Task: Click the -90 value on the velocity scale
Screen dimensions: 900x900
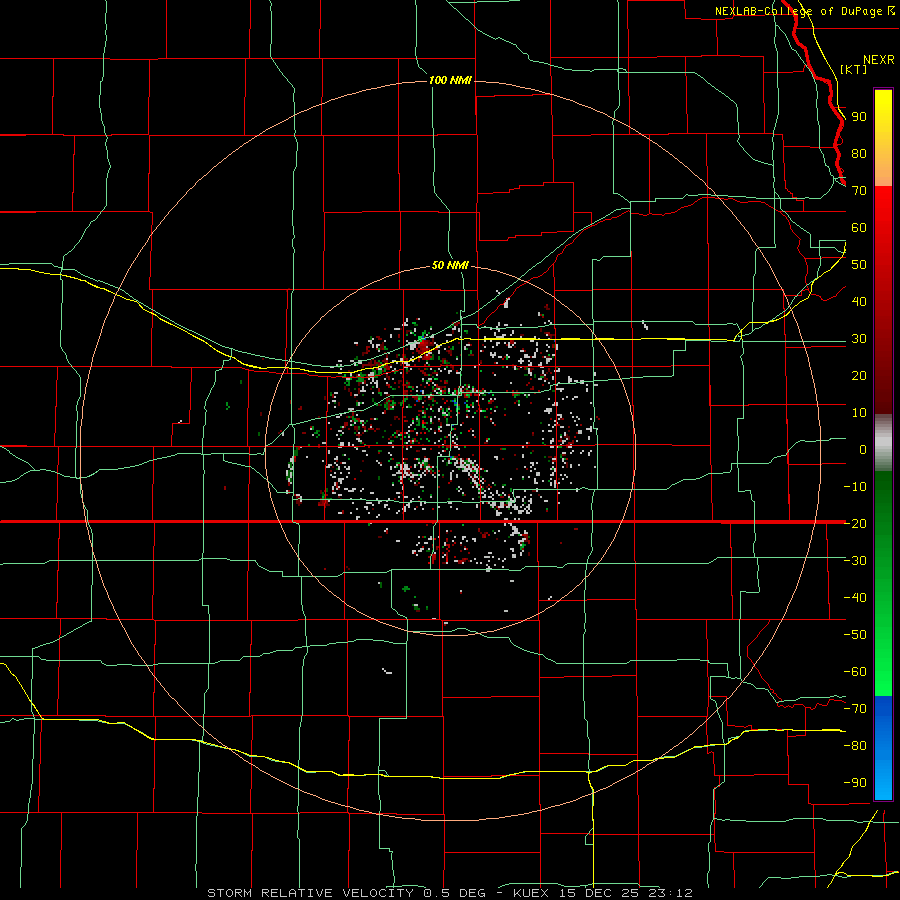Action: (855, 783)
